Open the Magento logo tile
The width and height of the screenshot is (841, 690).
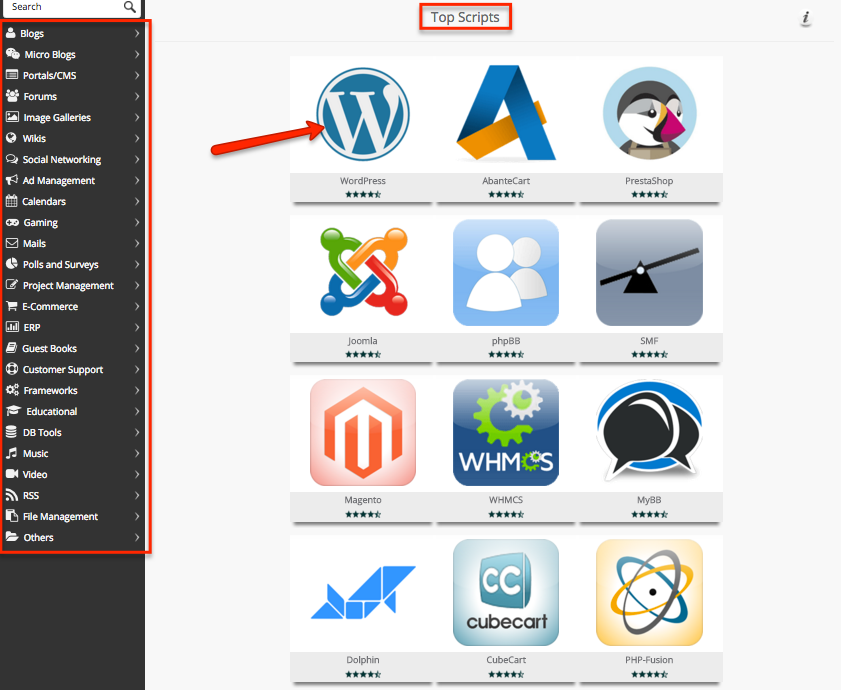click(x=363, y=432)
